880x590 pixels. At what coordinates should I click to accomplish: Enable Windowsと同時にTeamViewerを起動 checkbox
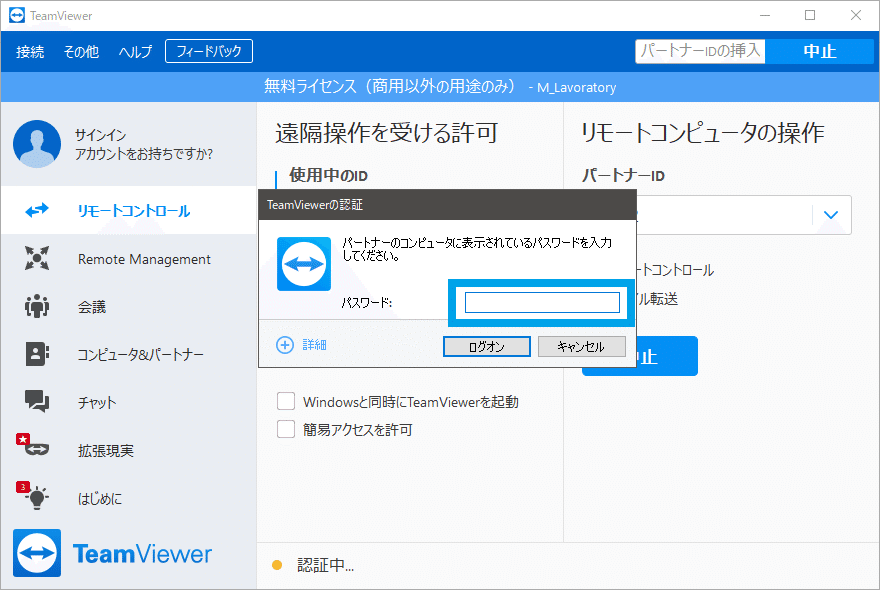pyautogui.click(x=286, y=401)
